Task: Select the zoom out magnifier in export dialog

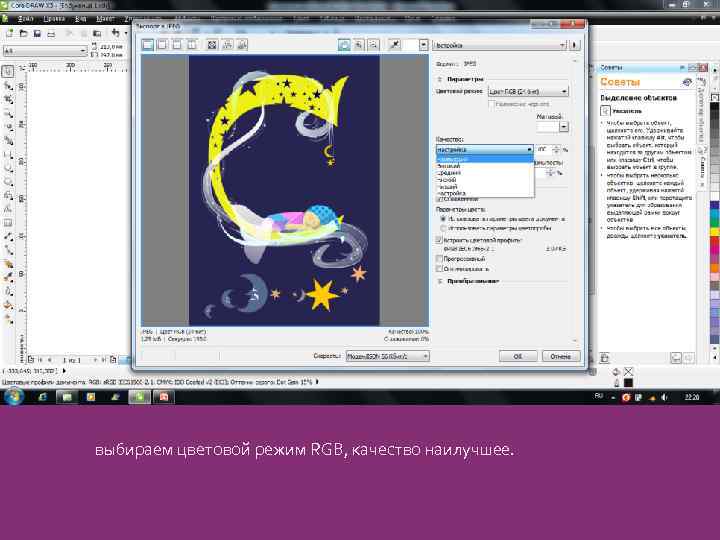Action: point(374,45)
